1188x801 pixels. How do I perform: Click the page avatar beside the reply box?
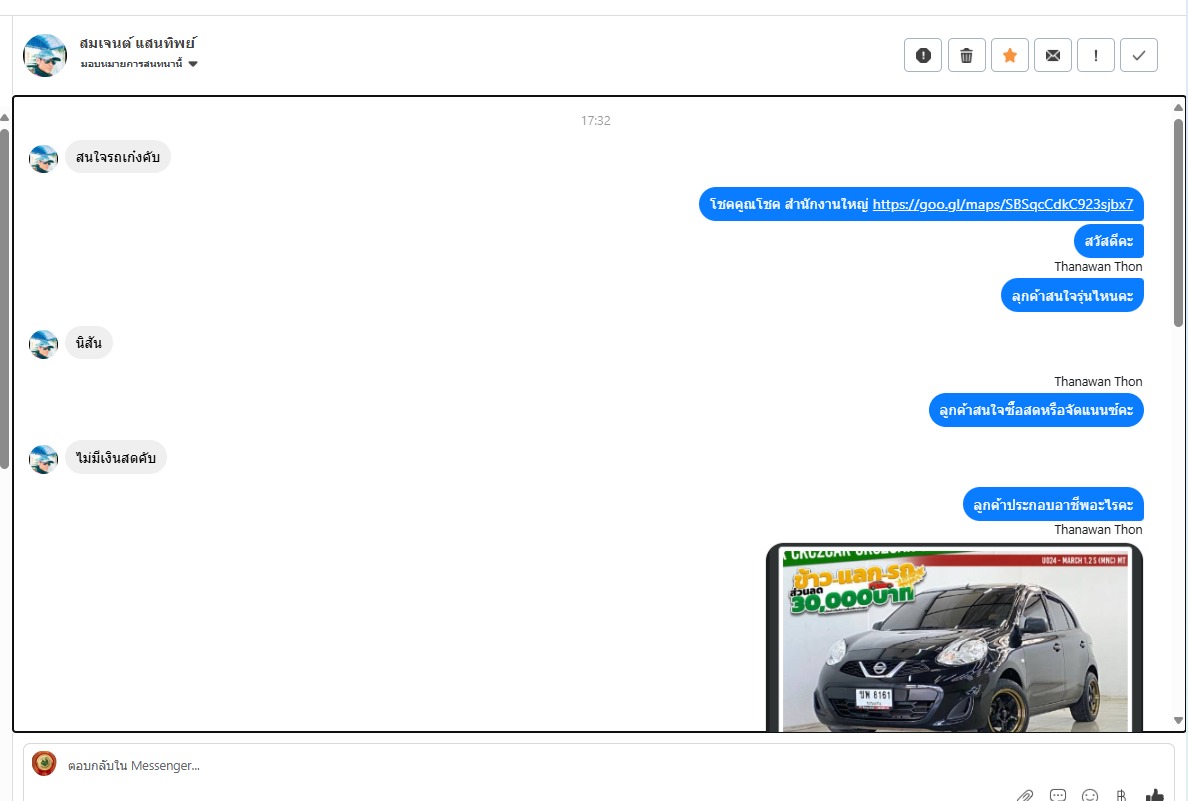pos(44,763)
